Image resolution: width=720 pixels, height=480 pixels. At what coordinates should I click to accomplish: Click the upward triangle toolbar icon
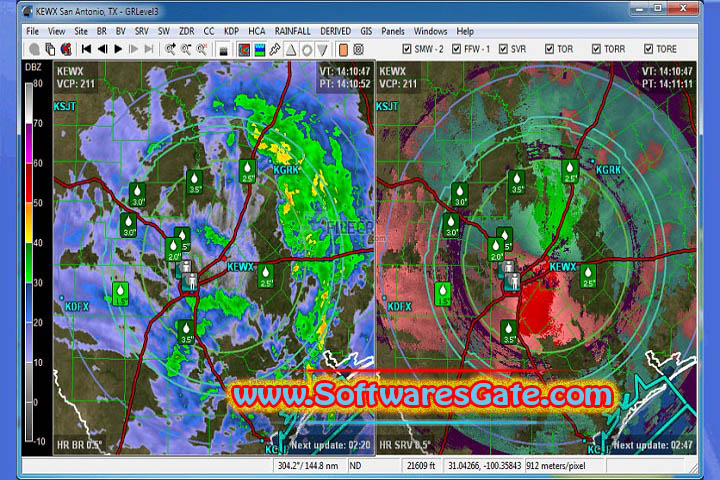(291, 49)
